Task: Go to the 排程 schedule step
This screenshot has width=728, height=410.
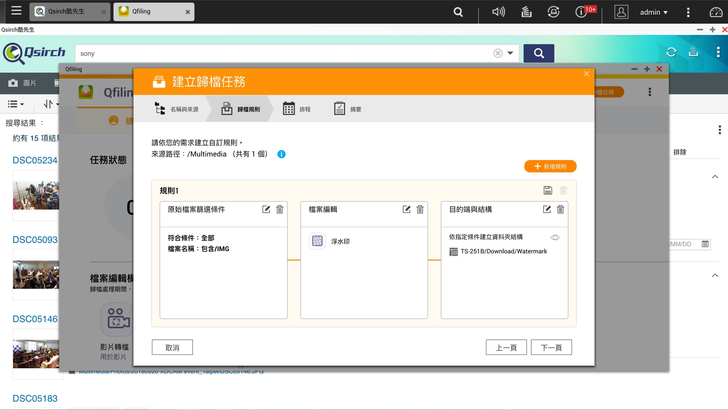Action: click(296, 108)
